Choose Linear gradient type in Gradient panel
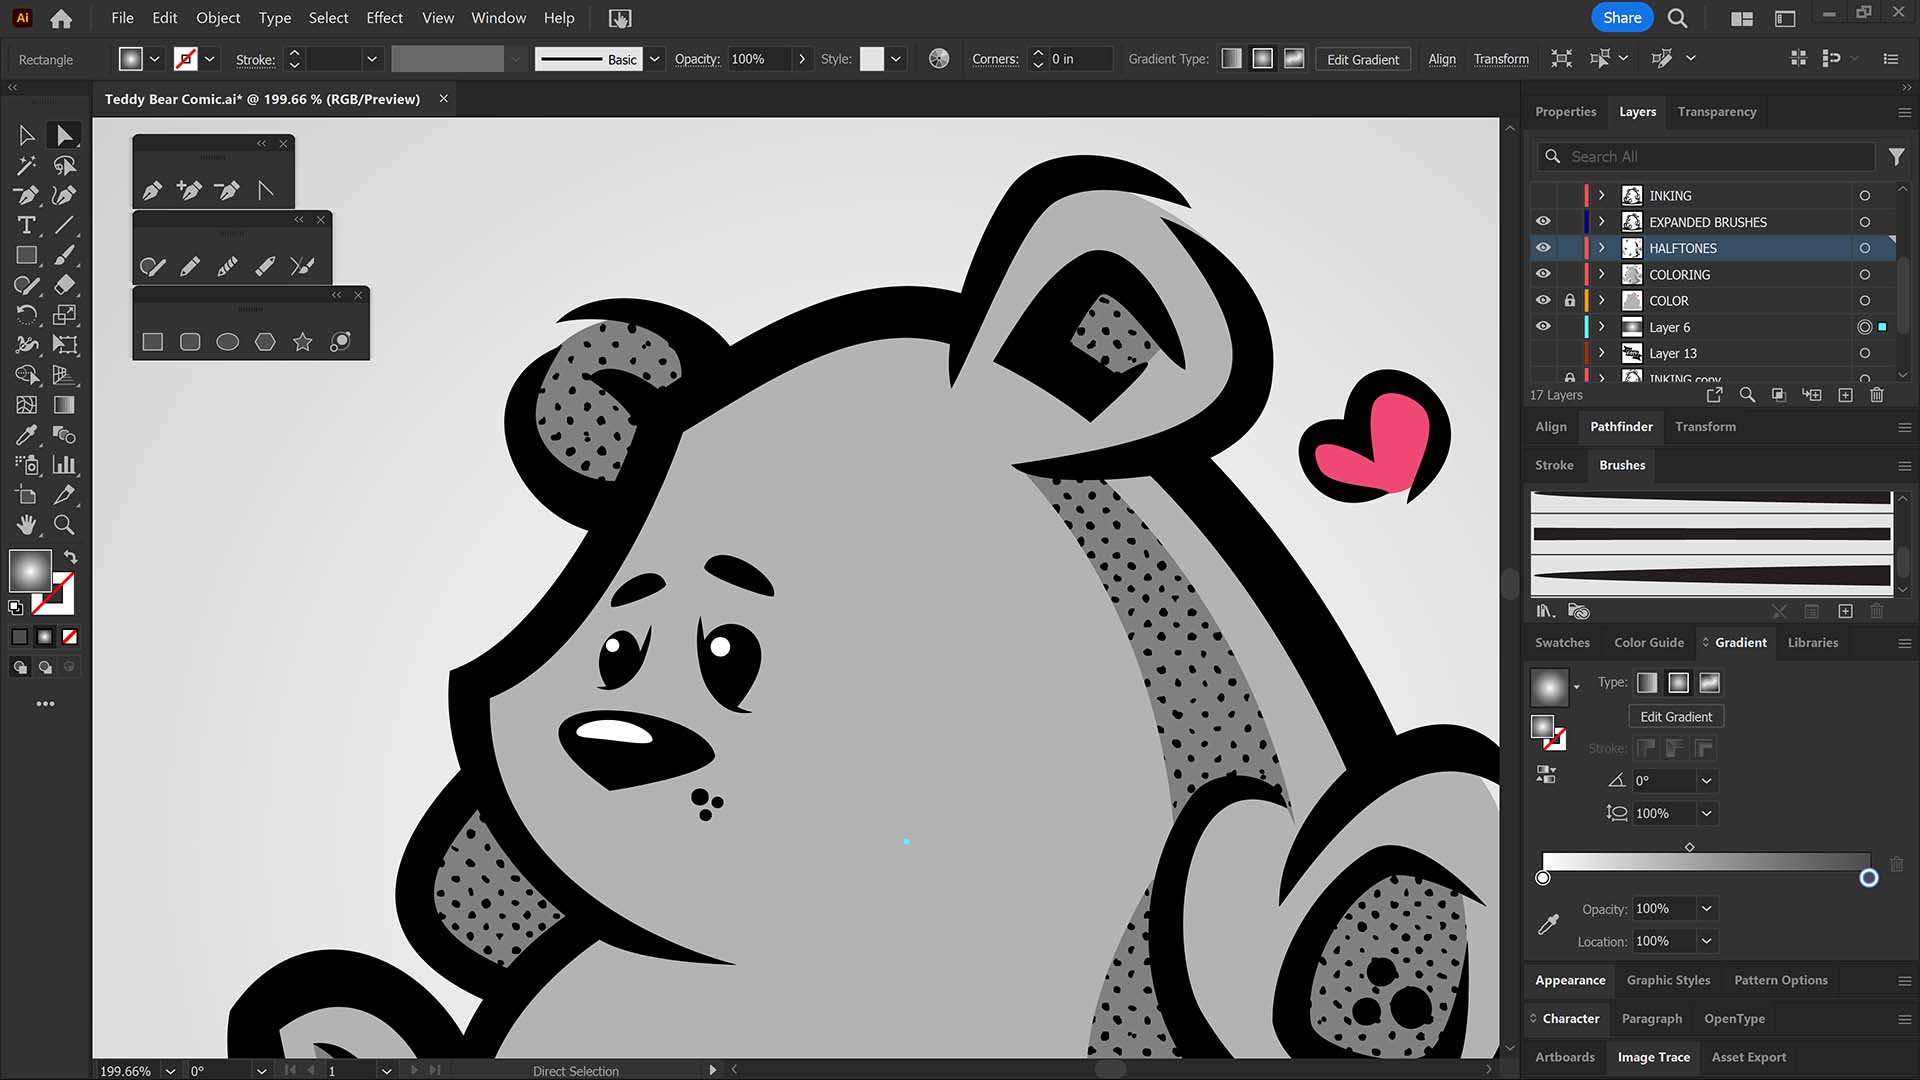1920x1080 pixels. point(1647,683)
